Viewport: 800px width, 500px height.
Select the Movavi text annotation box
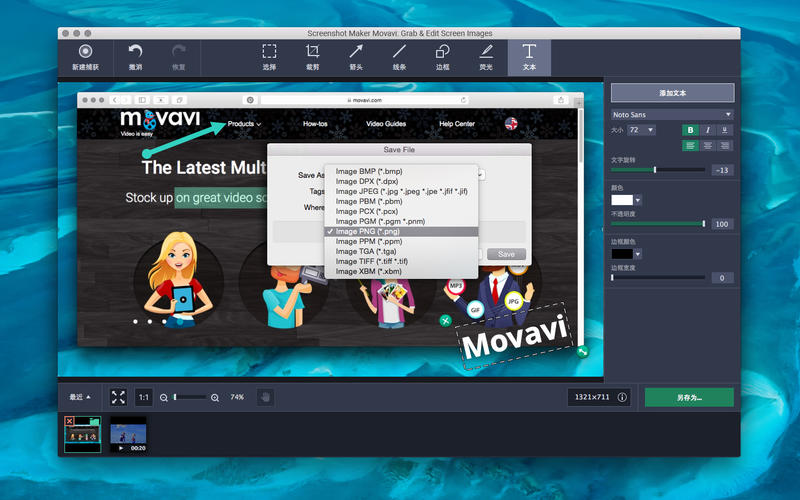tap(515, 336)
